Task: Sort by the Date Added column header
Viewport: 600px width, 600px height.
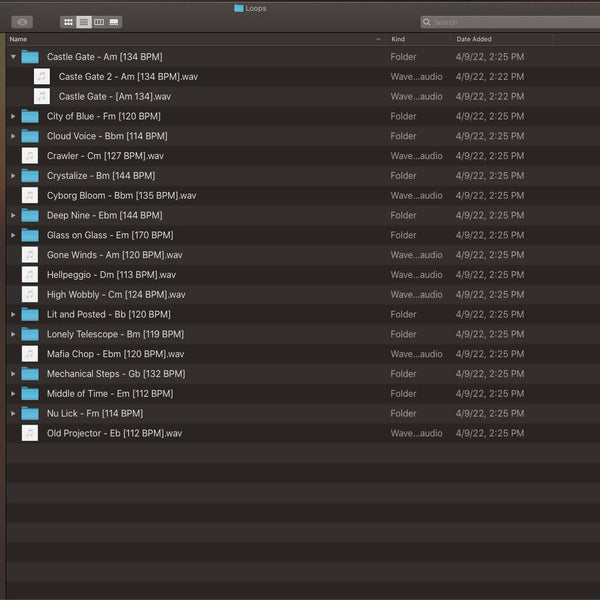Action: (475, 39)
